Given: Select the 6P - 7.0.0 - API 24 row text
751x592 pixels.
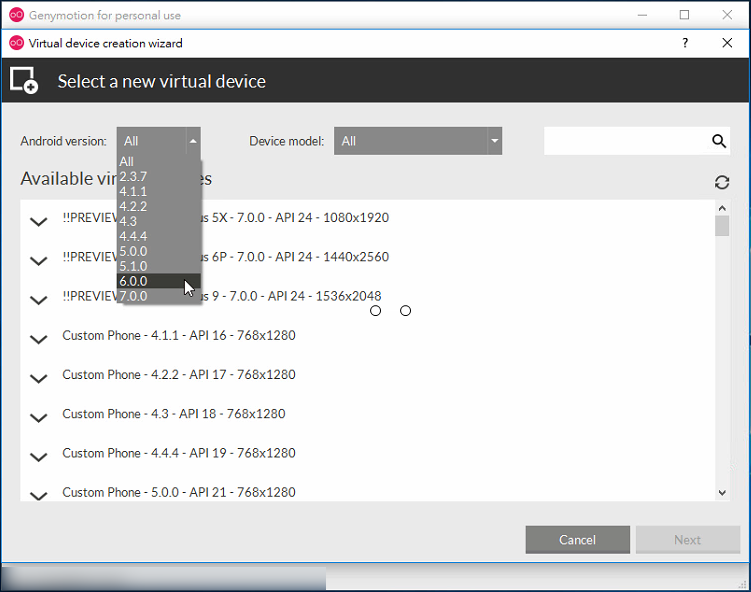Looking at the screenshot, I should (x=295, y=256).
